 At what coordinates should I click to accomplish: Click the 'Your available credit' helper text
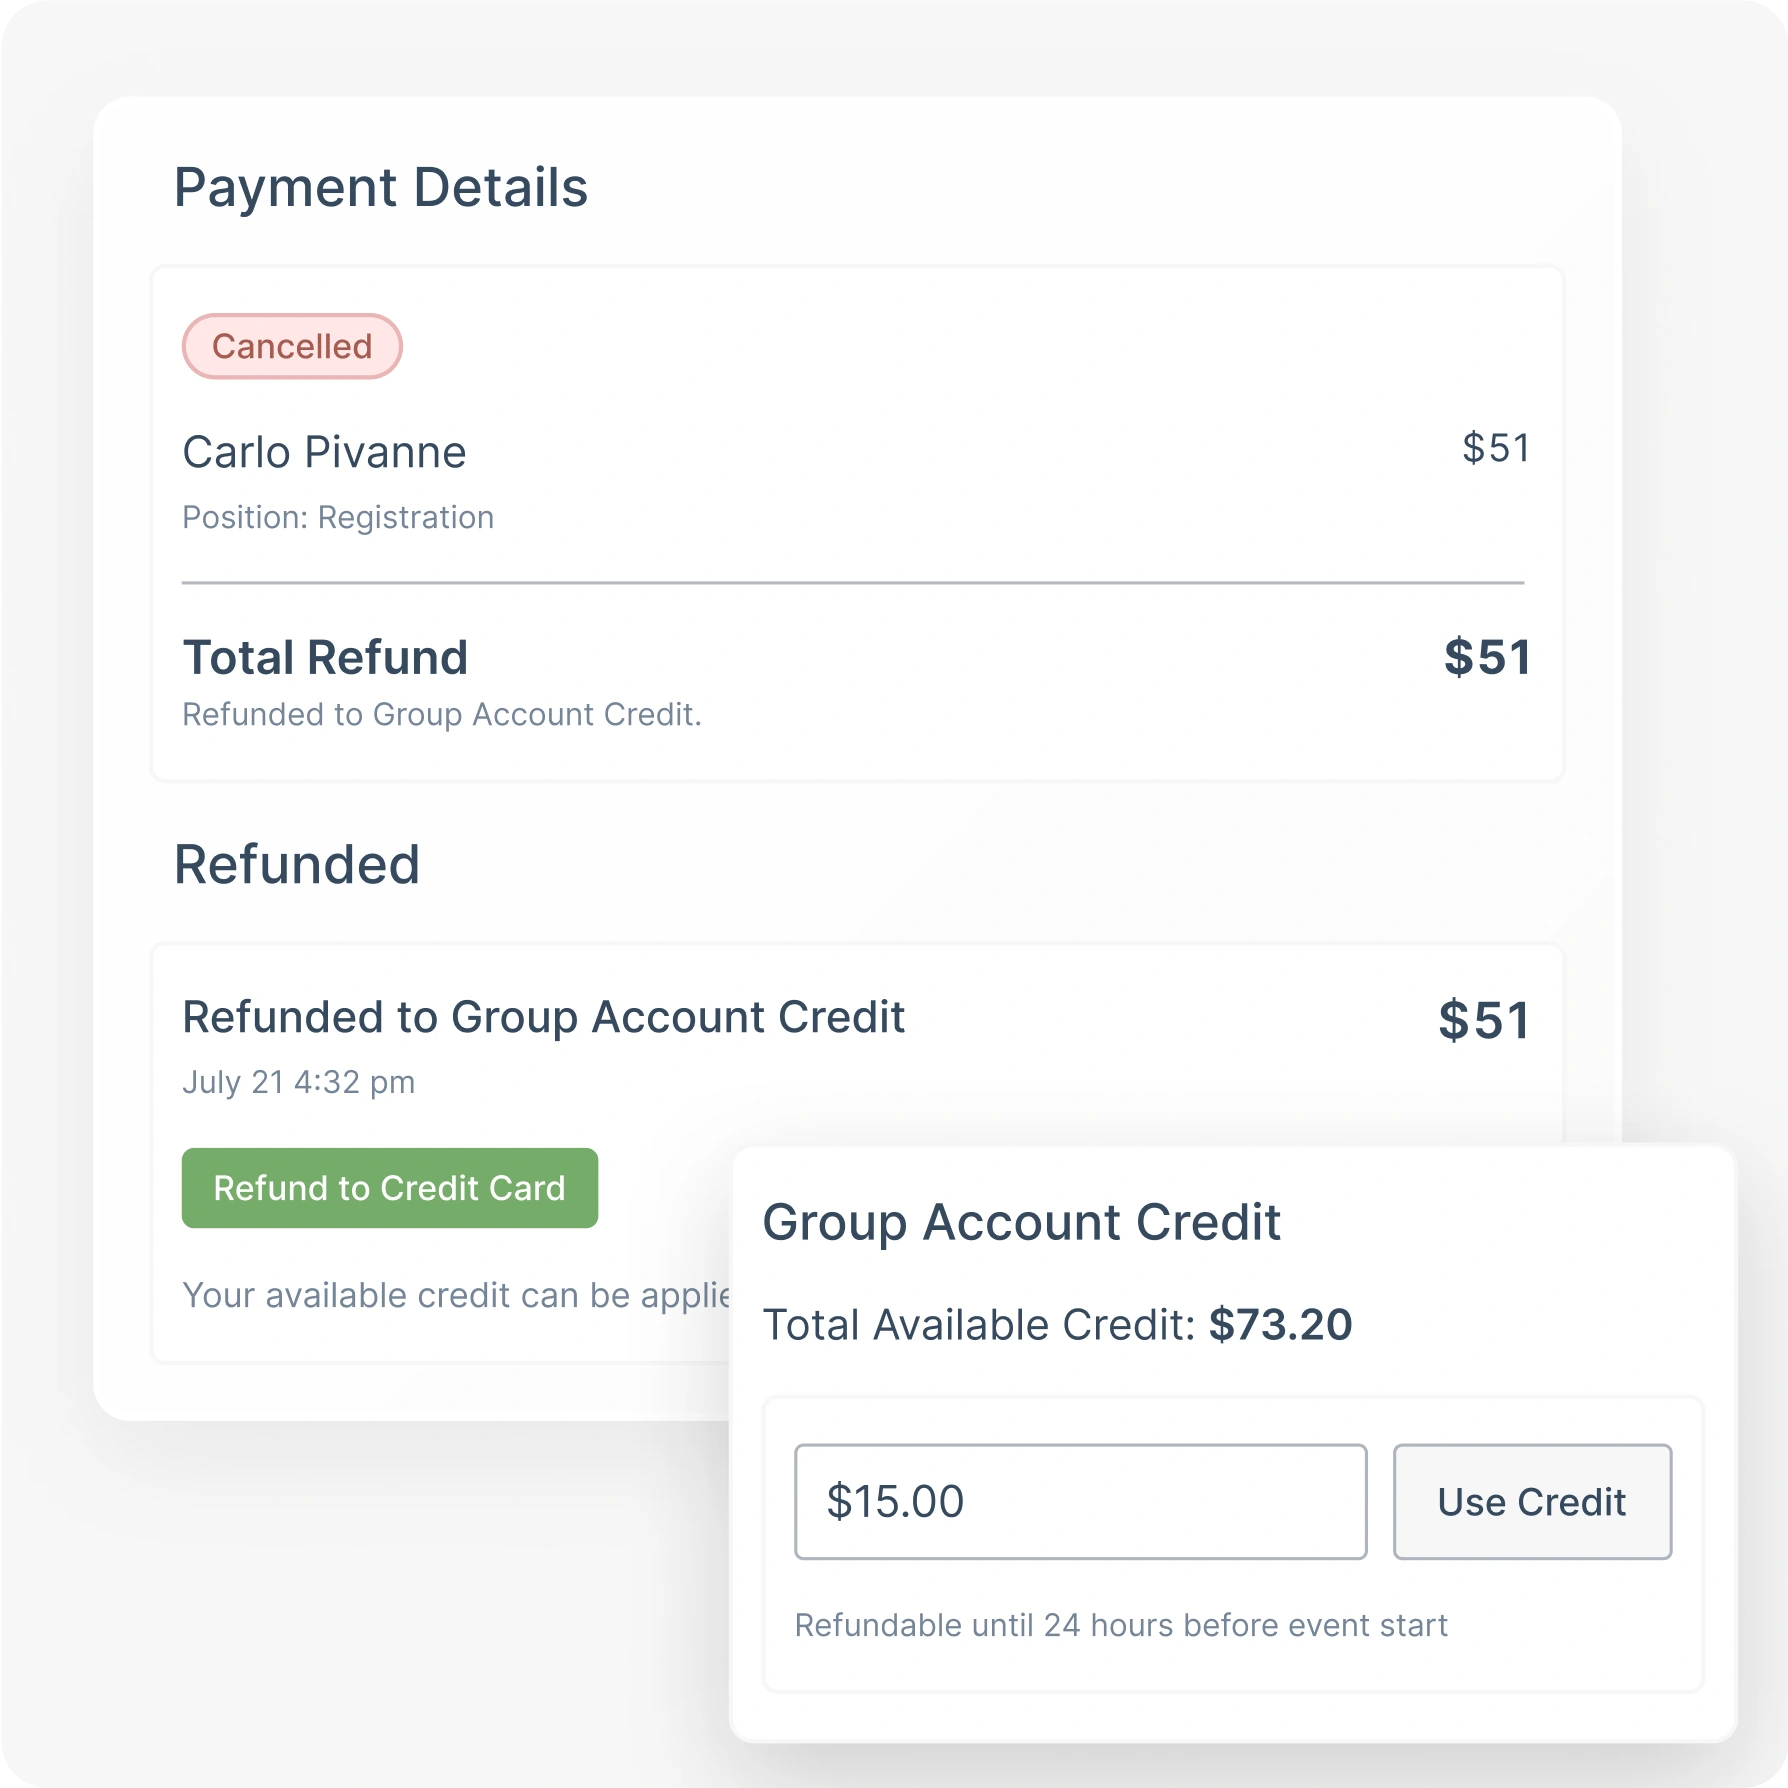coord(456,1296)
